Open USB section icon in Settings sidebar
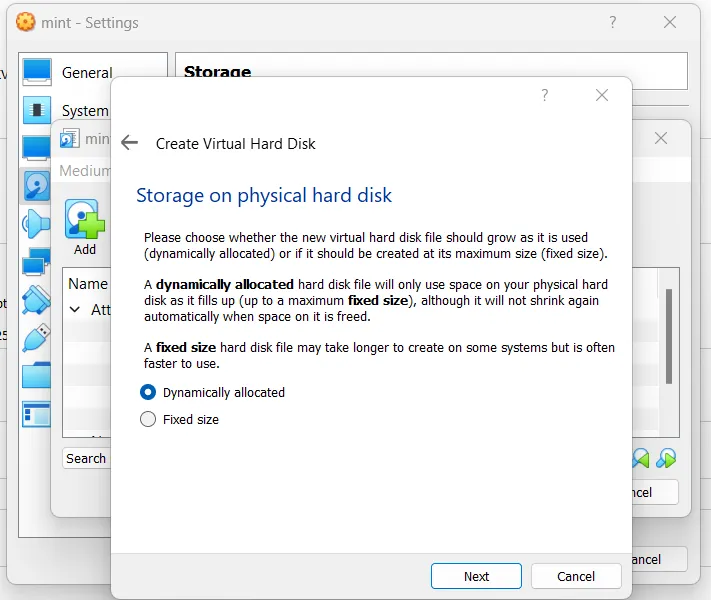Viewport: 711px width, 600px height. [x=36, y=338]
